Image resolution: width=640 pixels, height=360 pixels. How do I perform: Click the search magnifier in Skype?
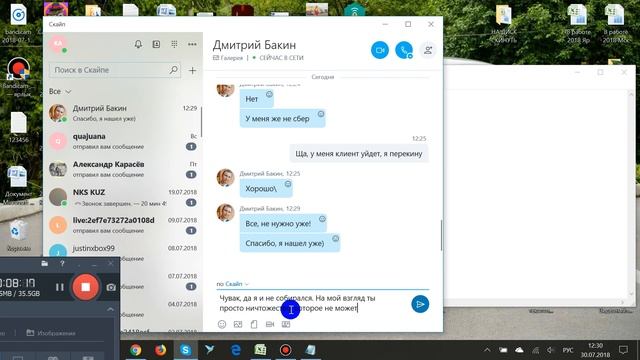point(173,70)
